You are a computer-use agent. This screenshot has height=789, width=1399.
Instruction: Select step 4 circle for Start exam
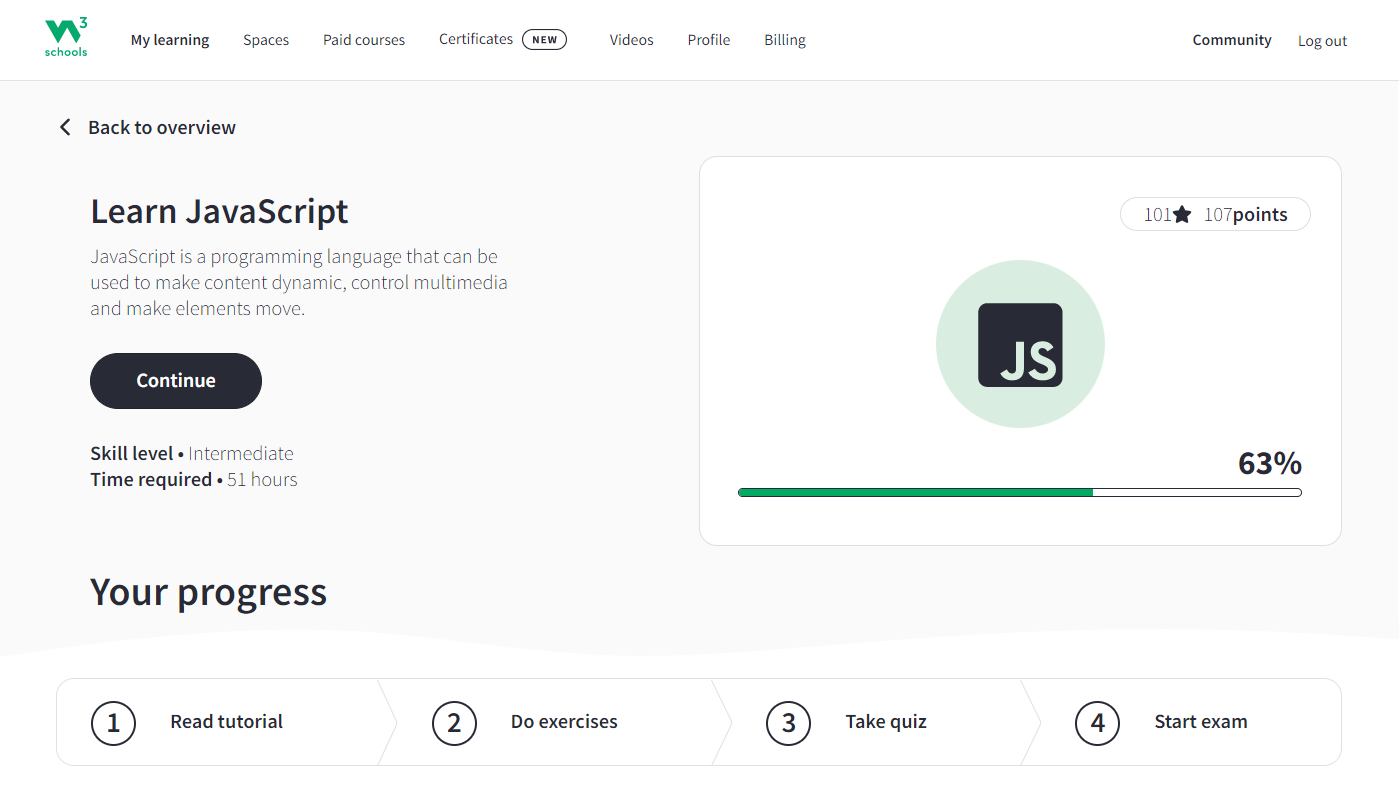tap(1098, 722)
